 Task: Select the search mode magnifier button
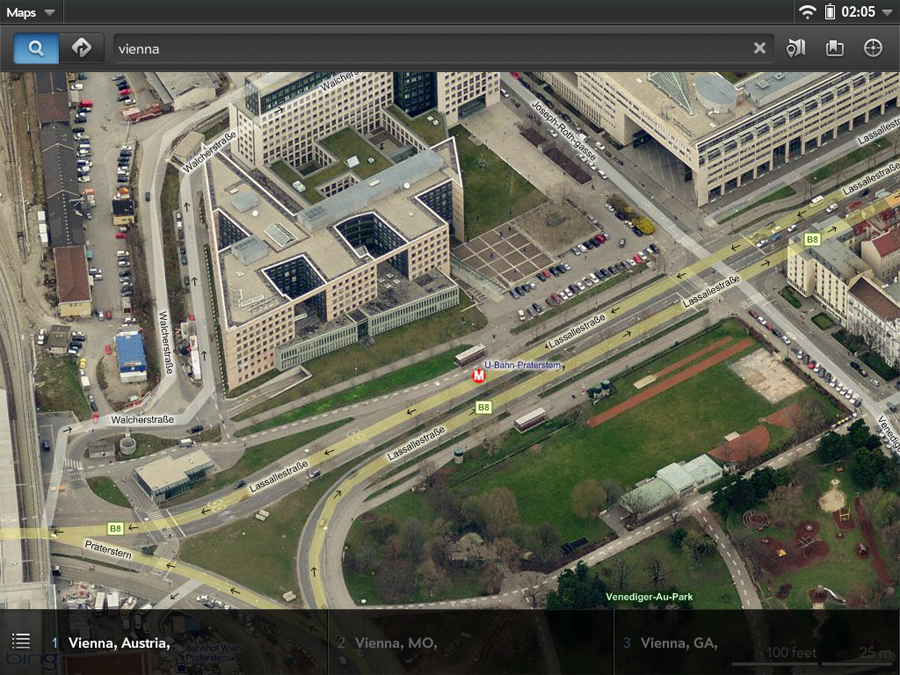click(36, 48)
